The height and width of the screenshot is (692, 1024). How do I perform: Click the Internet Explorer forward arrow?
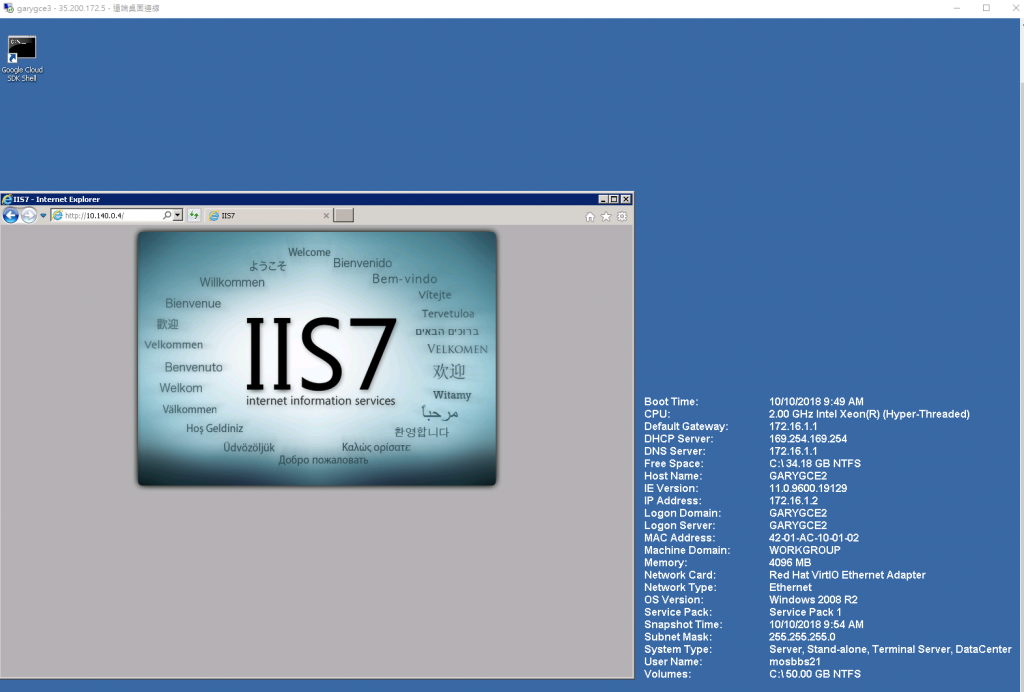pos(29,215)
